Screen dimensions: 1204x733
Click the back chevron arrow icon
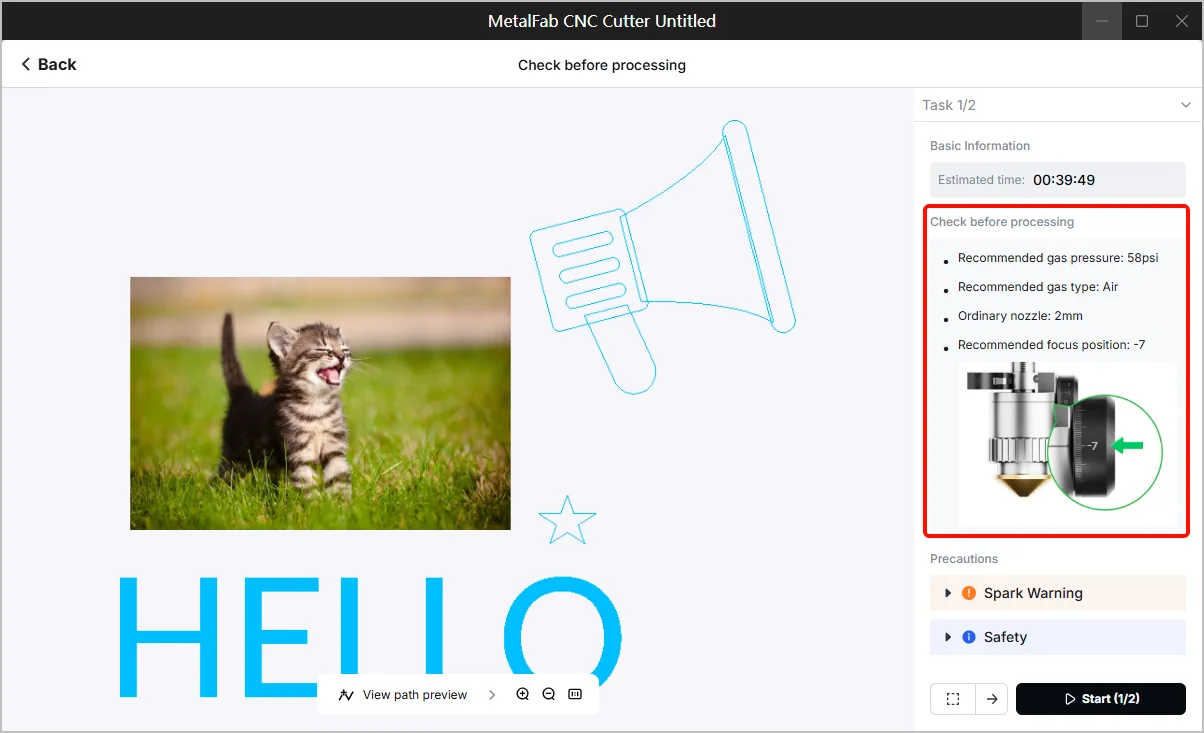point(26,64)
